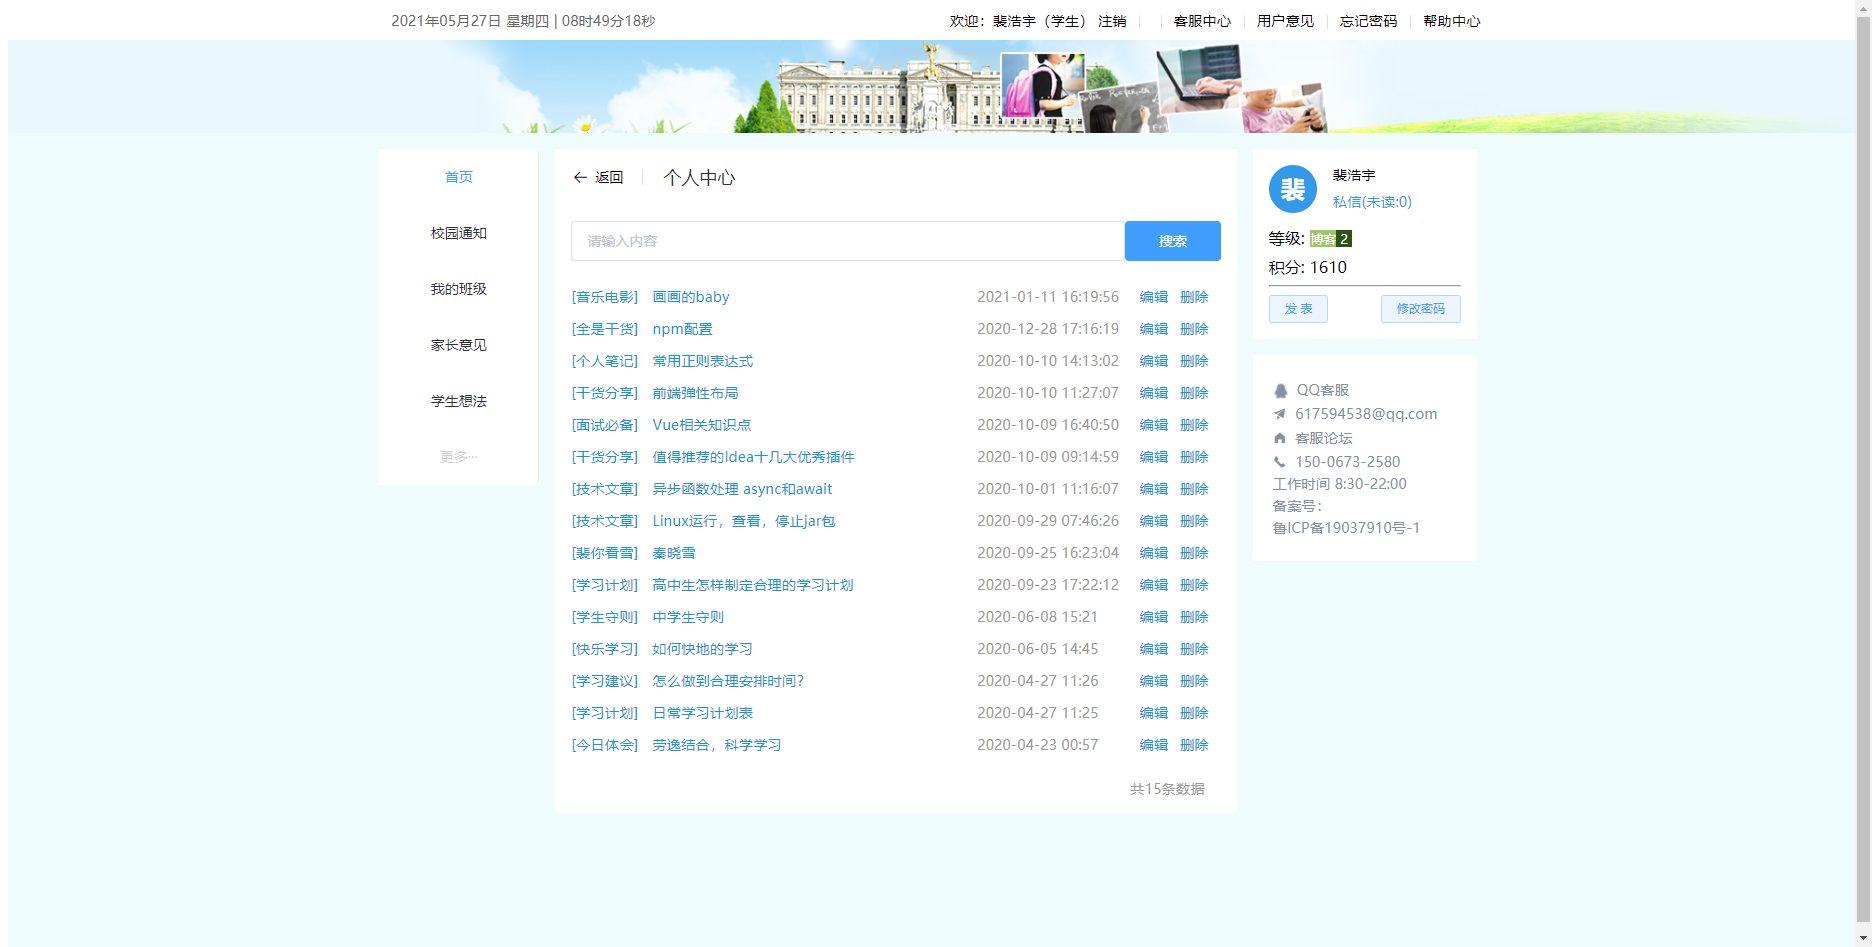Go to 家长意见 in the sidebar
The width and height of the screenshot is (1872, 947).
459,345
